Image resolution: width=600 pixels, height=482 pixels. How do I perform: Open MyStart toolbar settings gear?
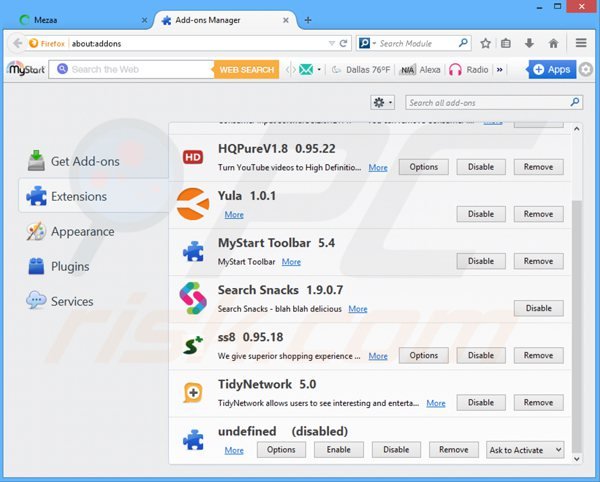point(585,70)
